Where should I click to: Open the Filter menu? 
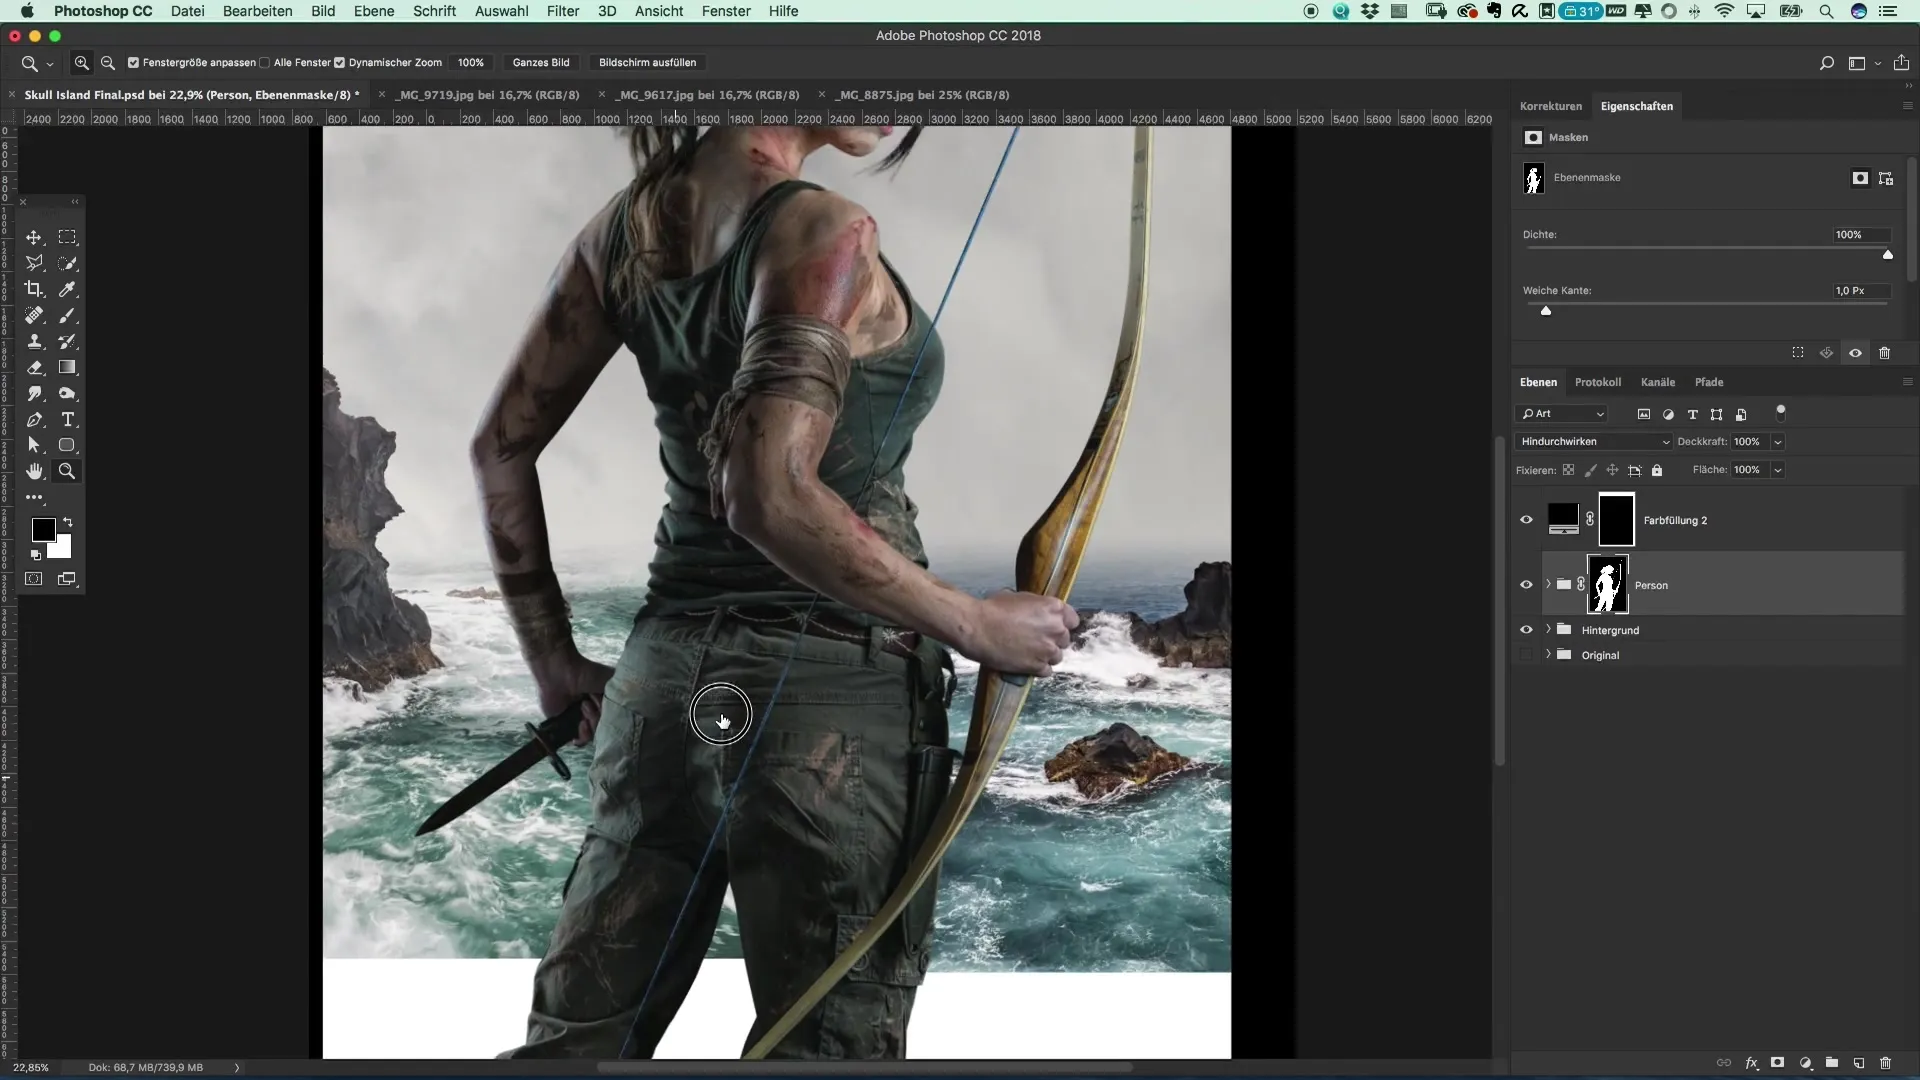coord(563,11)
